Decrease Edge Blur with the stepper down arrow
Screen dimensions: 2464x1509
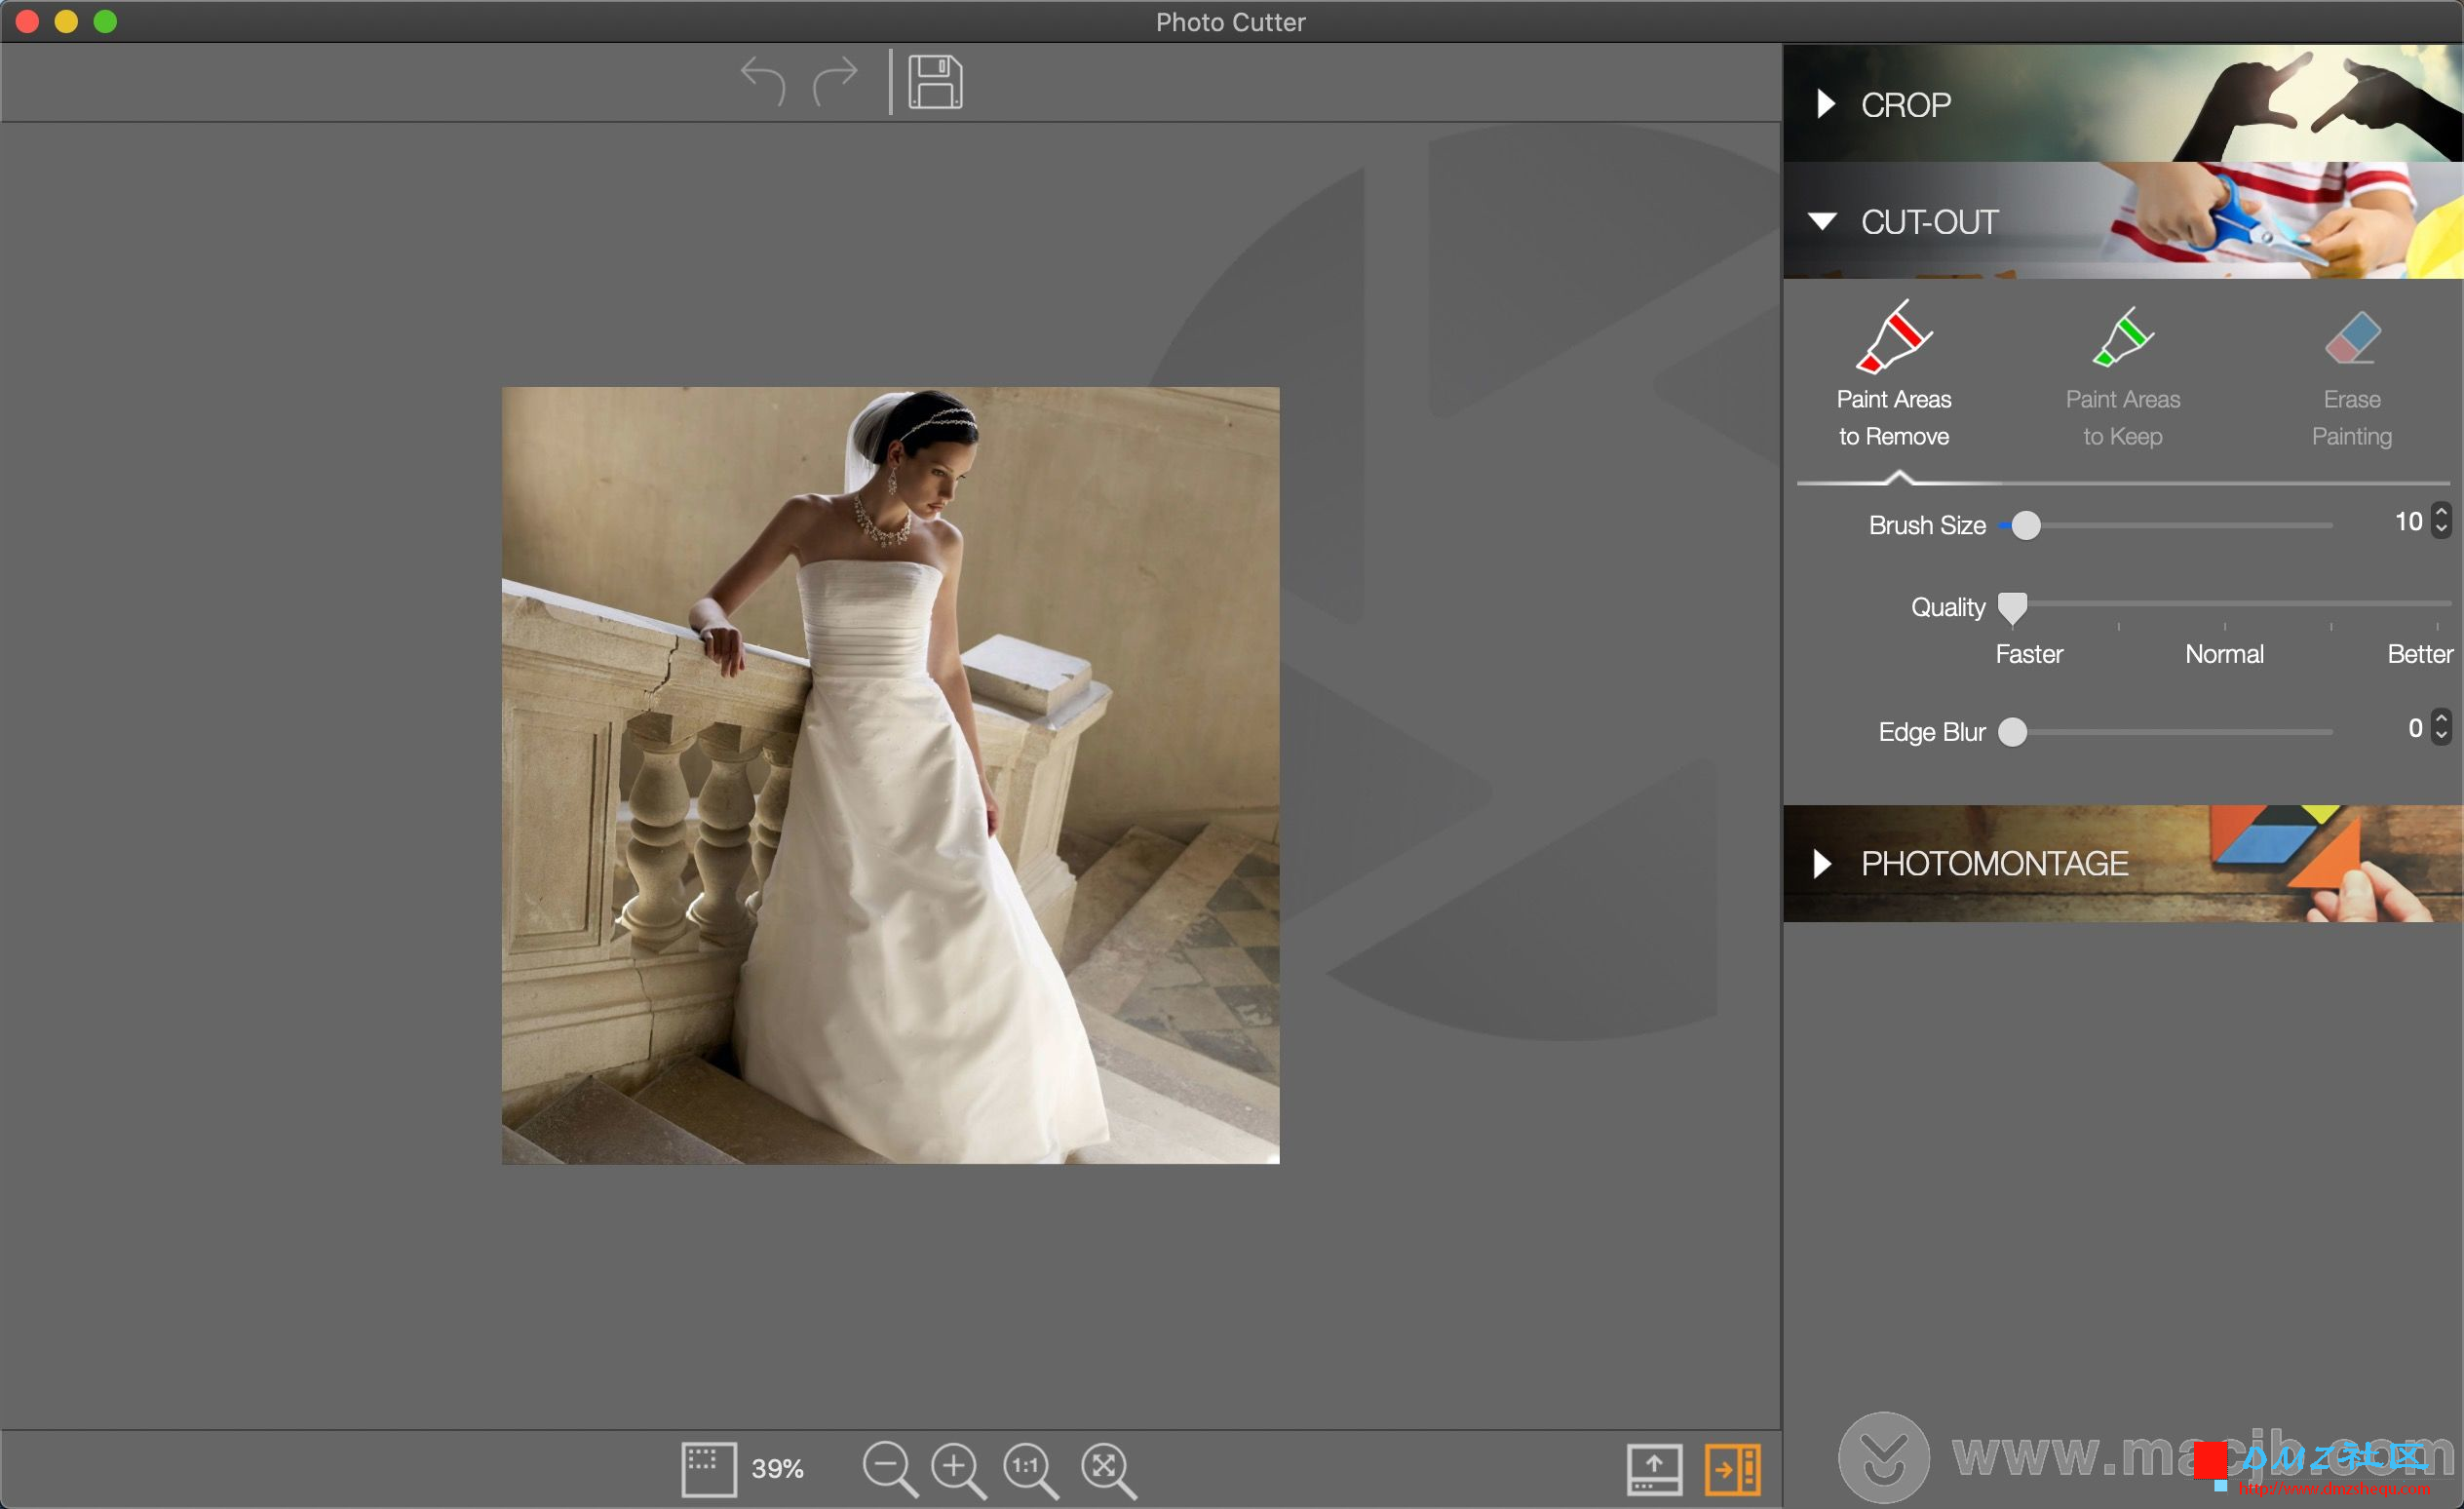click(x=2442, y=736)
